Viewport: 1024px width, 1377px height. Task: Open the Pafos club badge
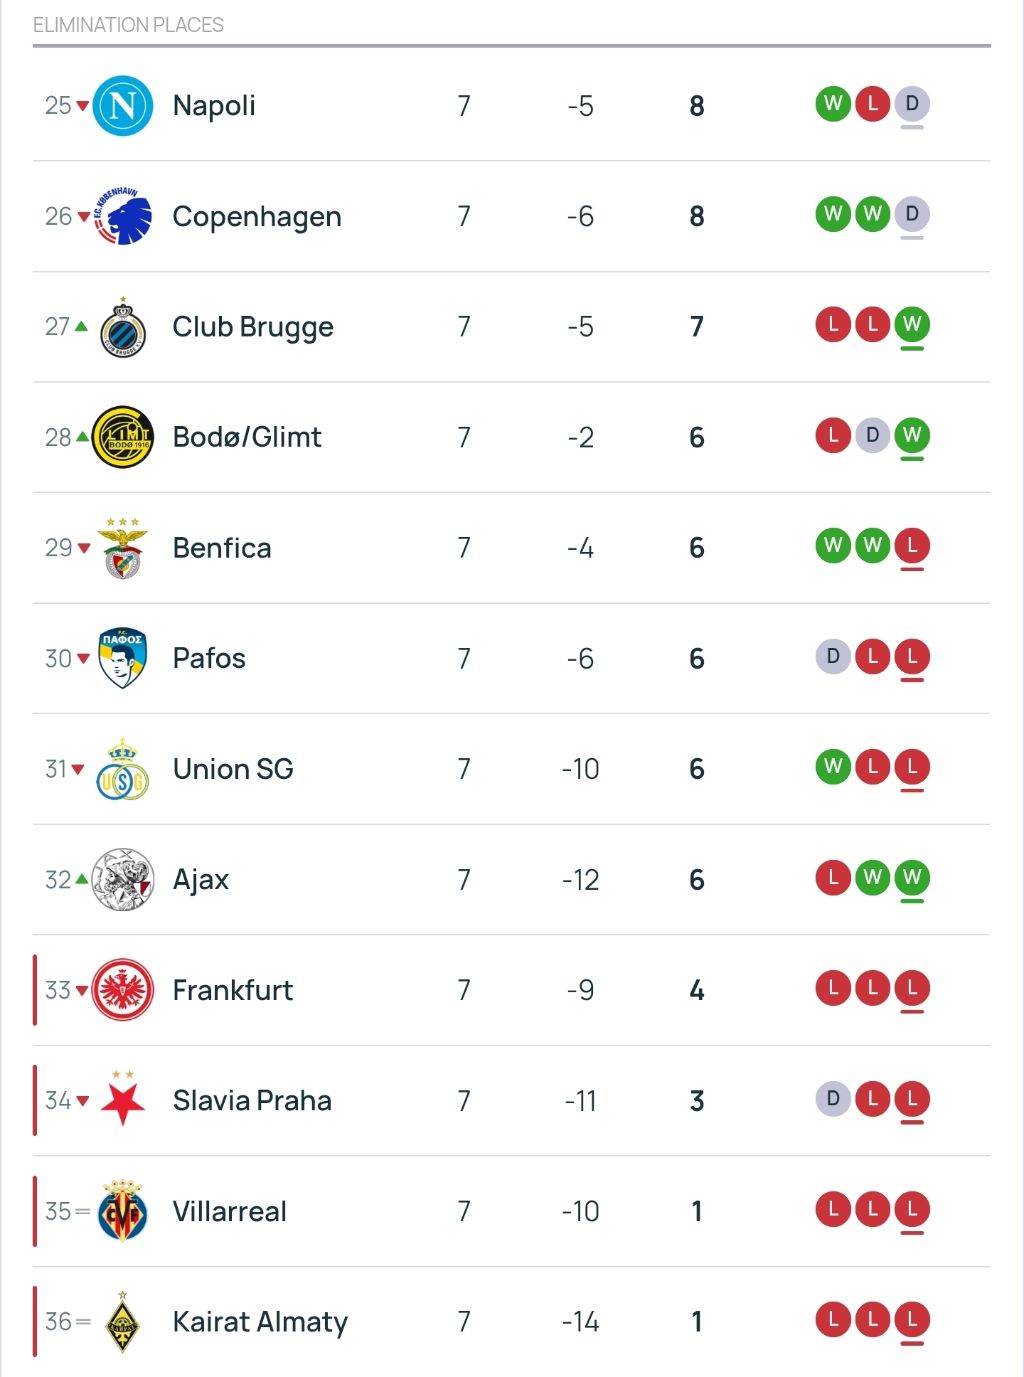(122, 658)
